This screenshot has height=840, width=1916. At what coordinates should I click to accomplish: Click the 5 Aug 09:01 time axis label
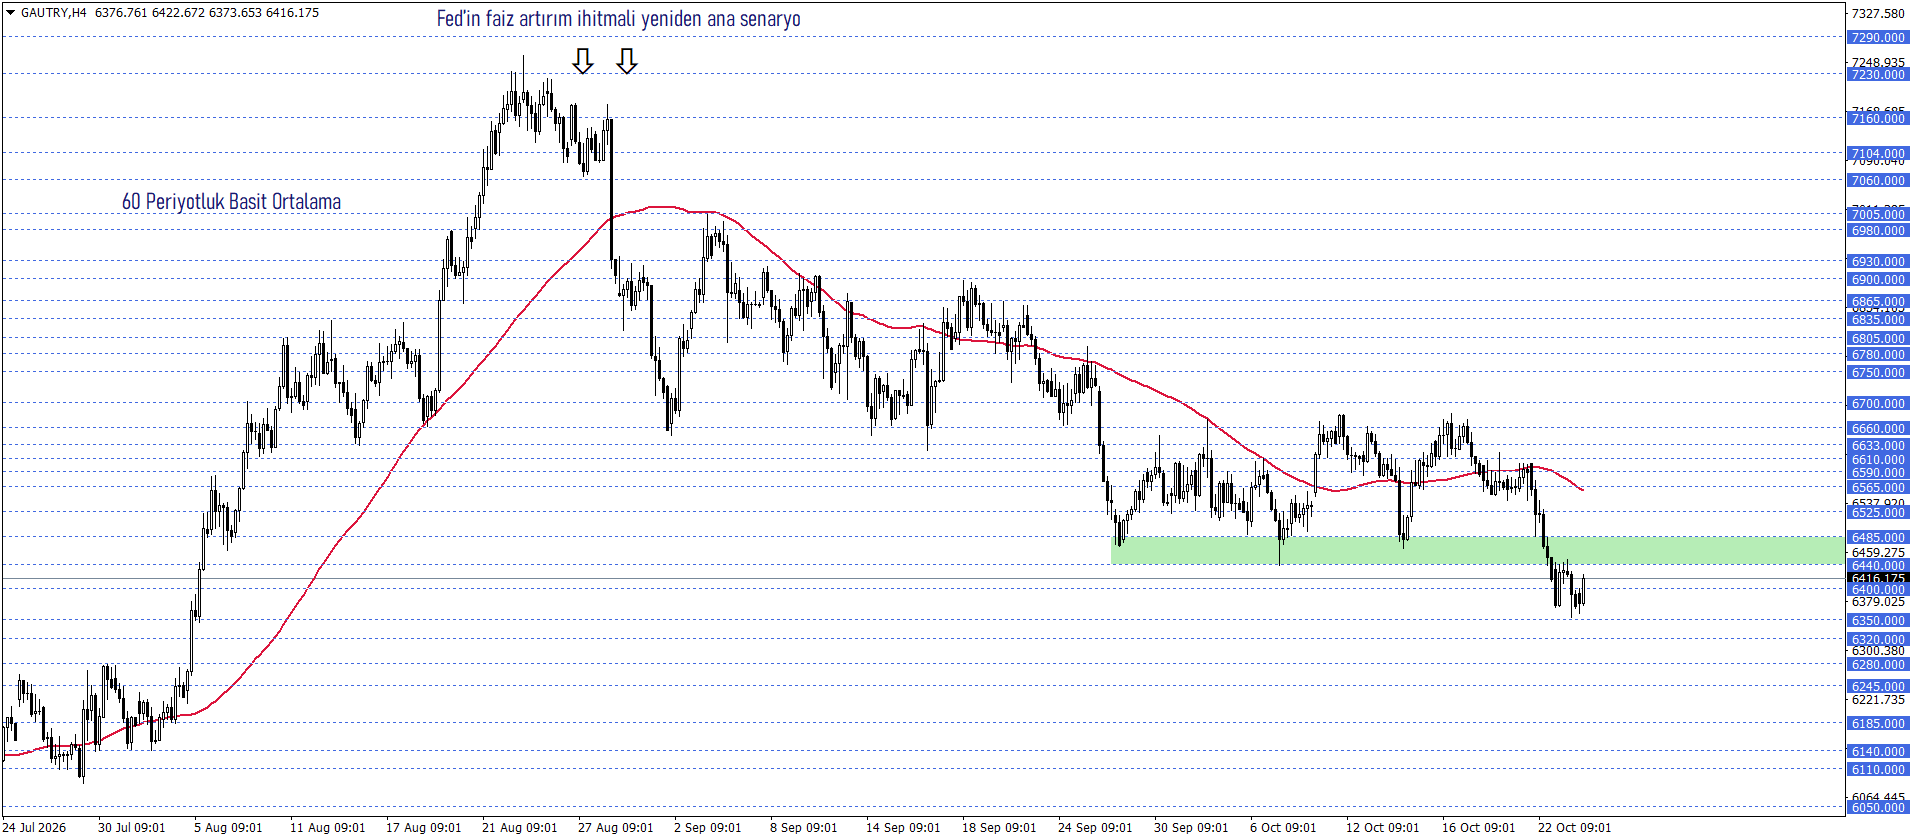[228, 828]
